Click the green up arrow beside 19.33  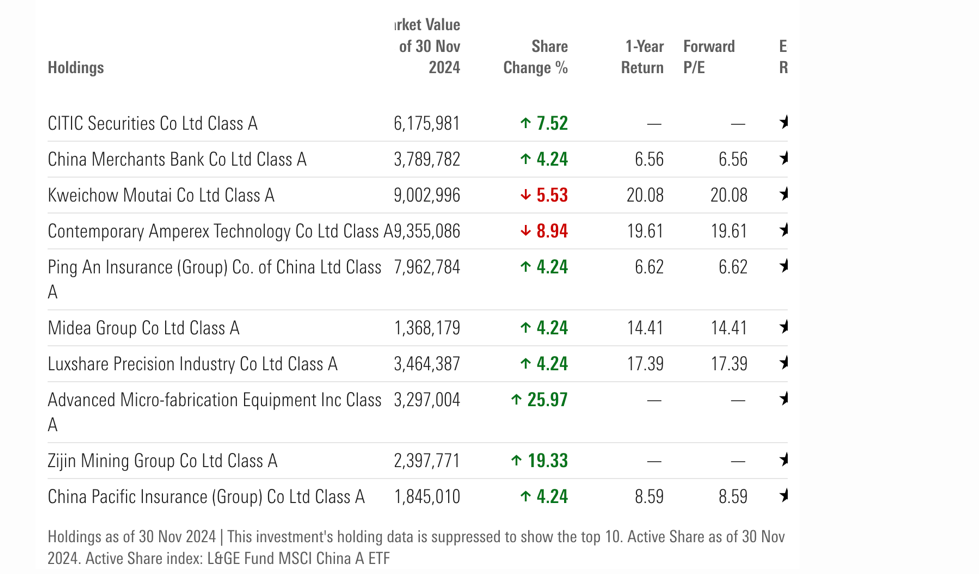517,461
